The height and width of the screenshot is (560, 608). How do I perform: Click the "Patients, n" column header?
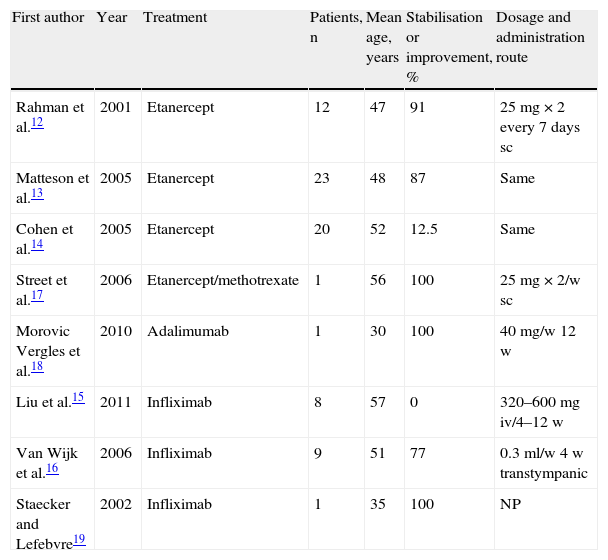(x=333, y=28)
